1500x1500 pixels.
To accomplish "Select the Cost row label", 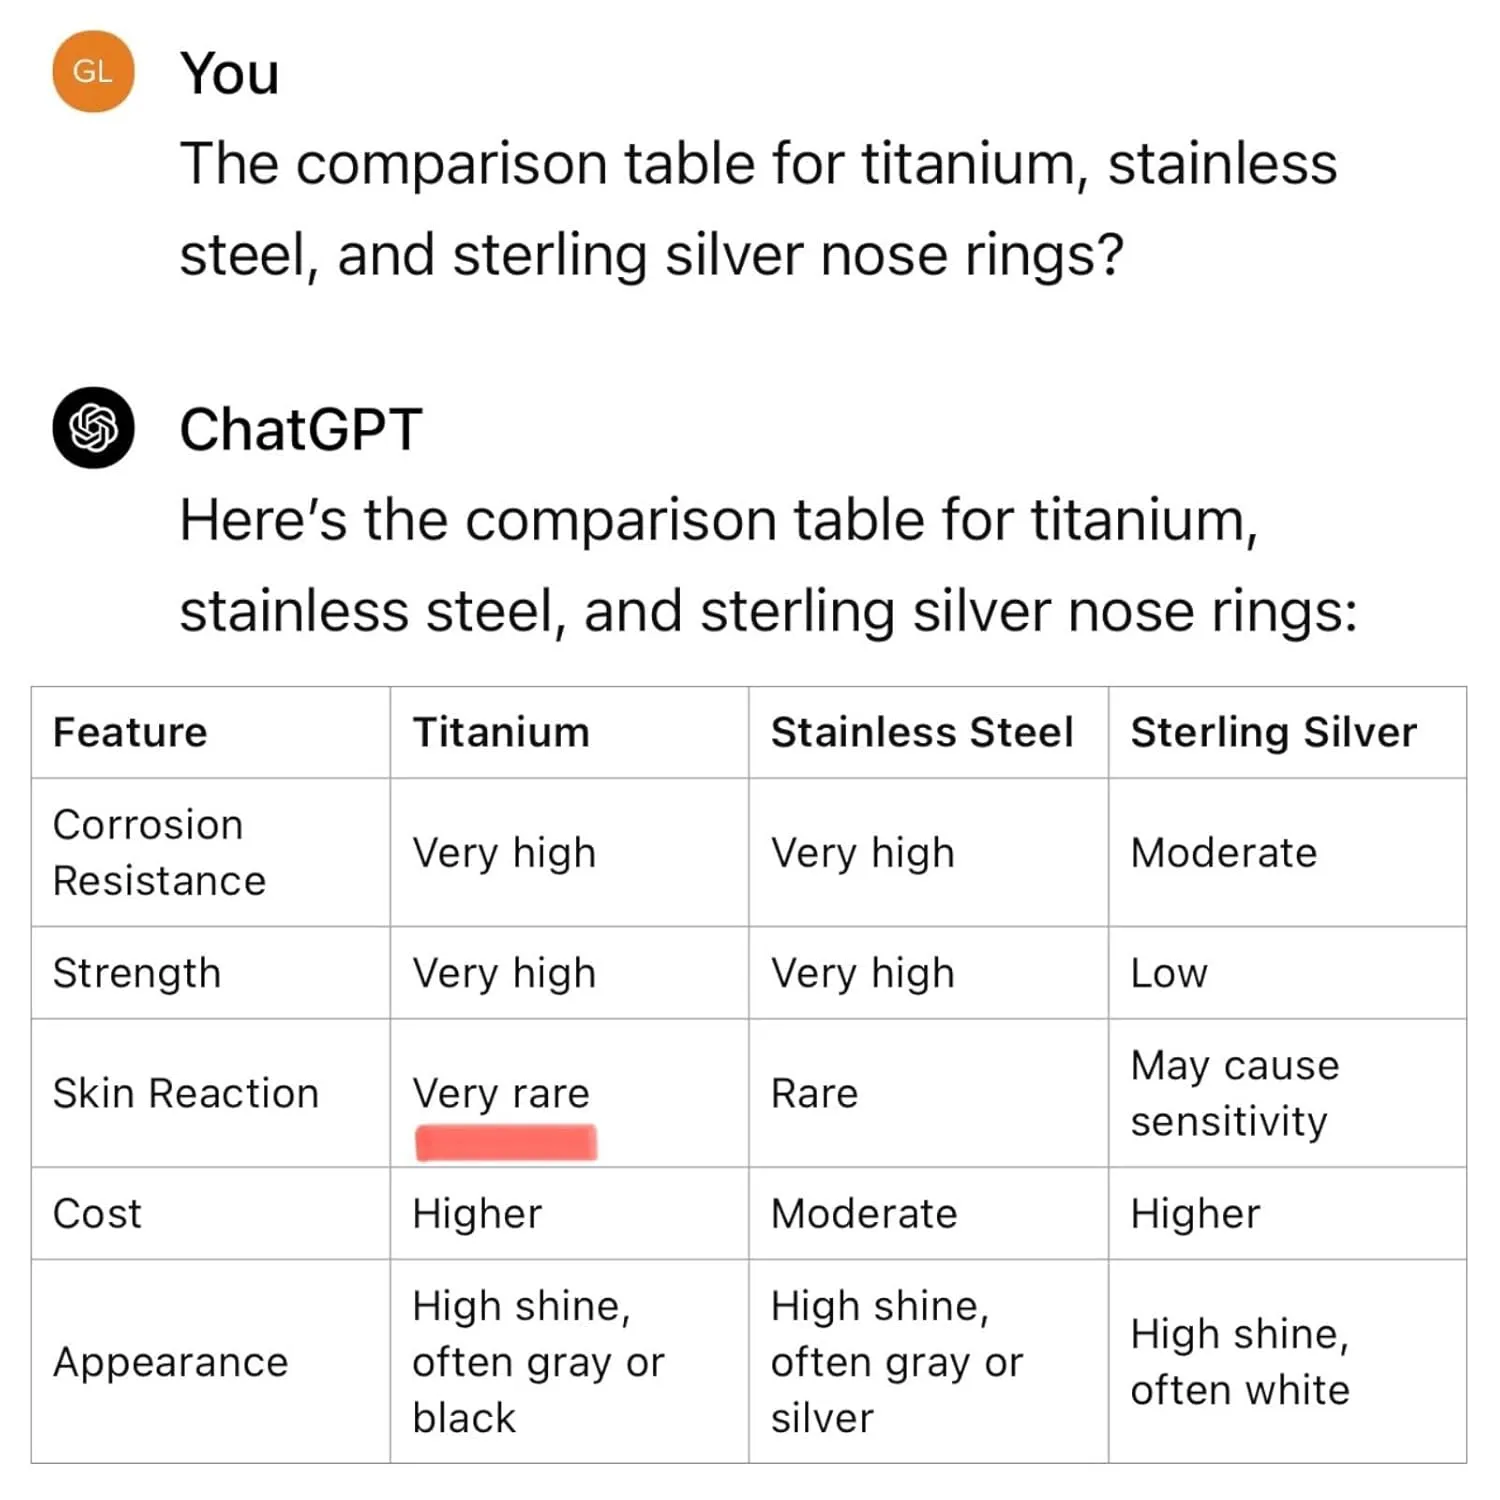I will coord(97,1213).
